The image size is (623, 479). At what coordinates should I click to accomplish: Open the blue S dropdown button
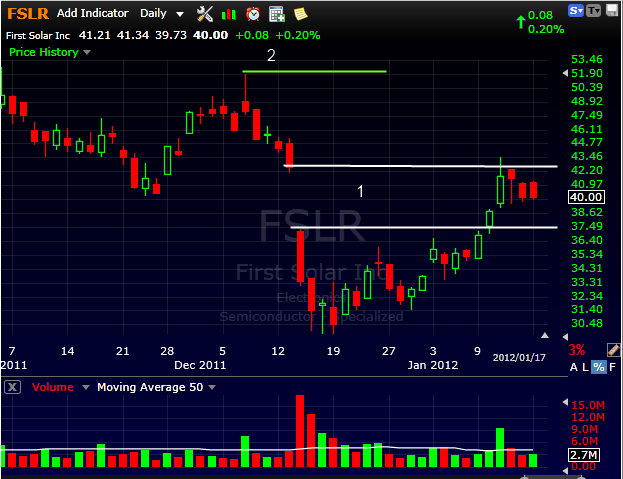click(576, 11)
